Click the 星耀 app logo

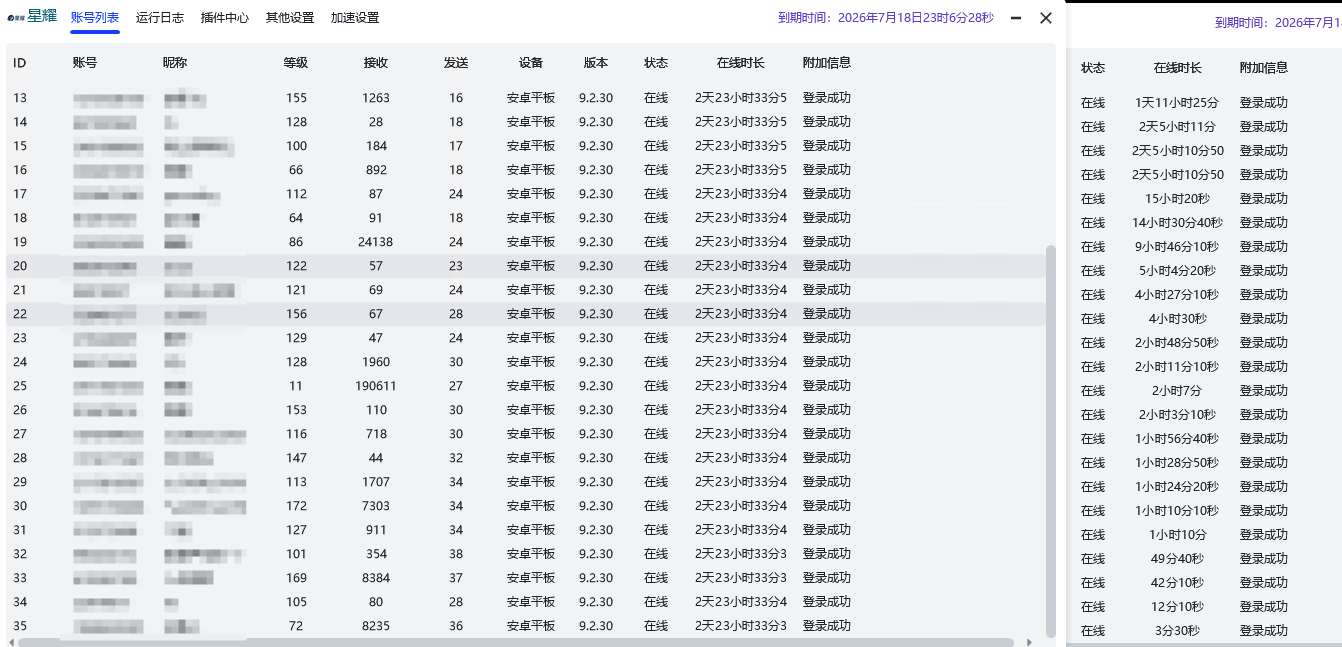pyautogui.click(x=32, y=17)
